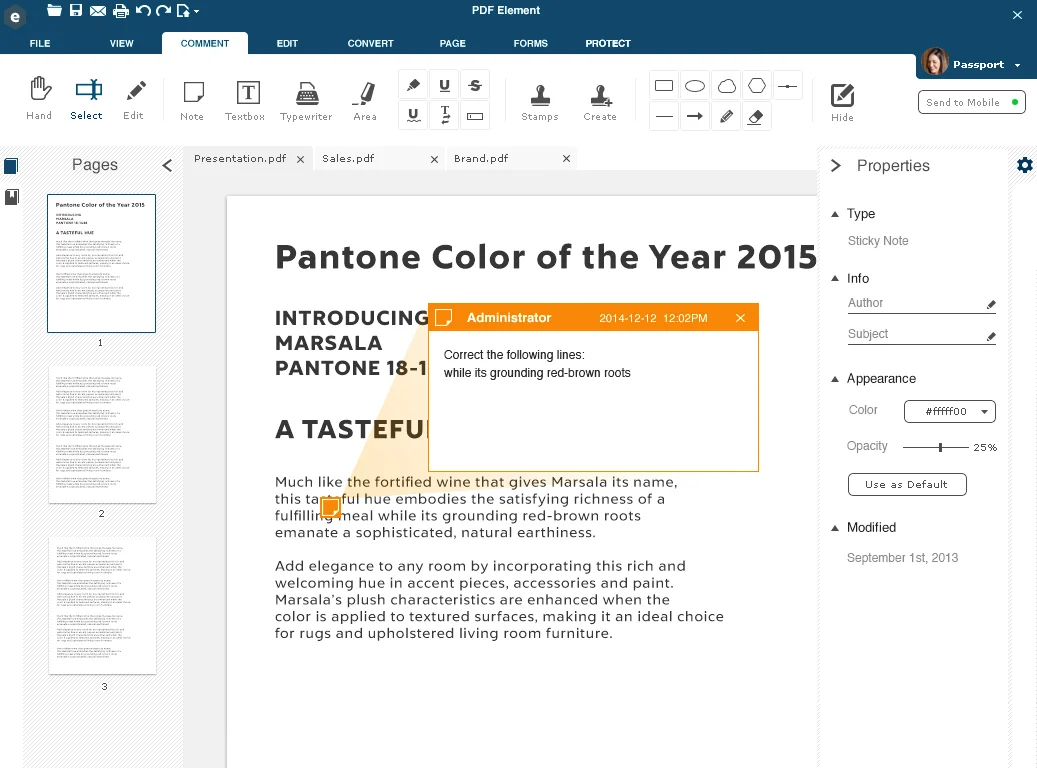Viewport: 1037px width, 768px height.
Task: Draw a cloud shape
Action: 726,86
